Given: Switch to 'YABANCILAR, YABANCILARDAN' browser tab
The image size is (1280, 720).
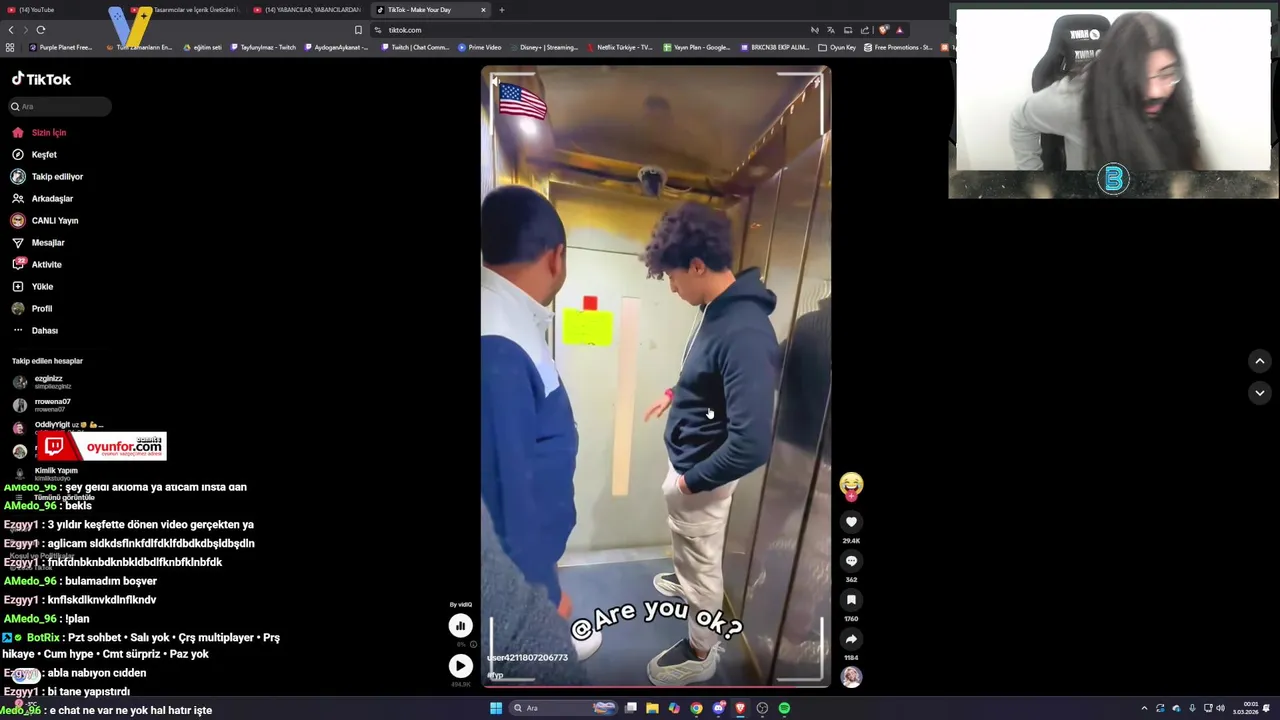Looking at the screenshot, I should coord(310,10).
